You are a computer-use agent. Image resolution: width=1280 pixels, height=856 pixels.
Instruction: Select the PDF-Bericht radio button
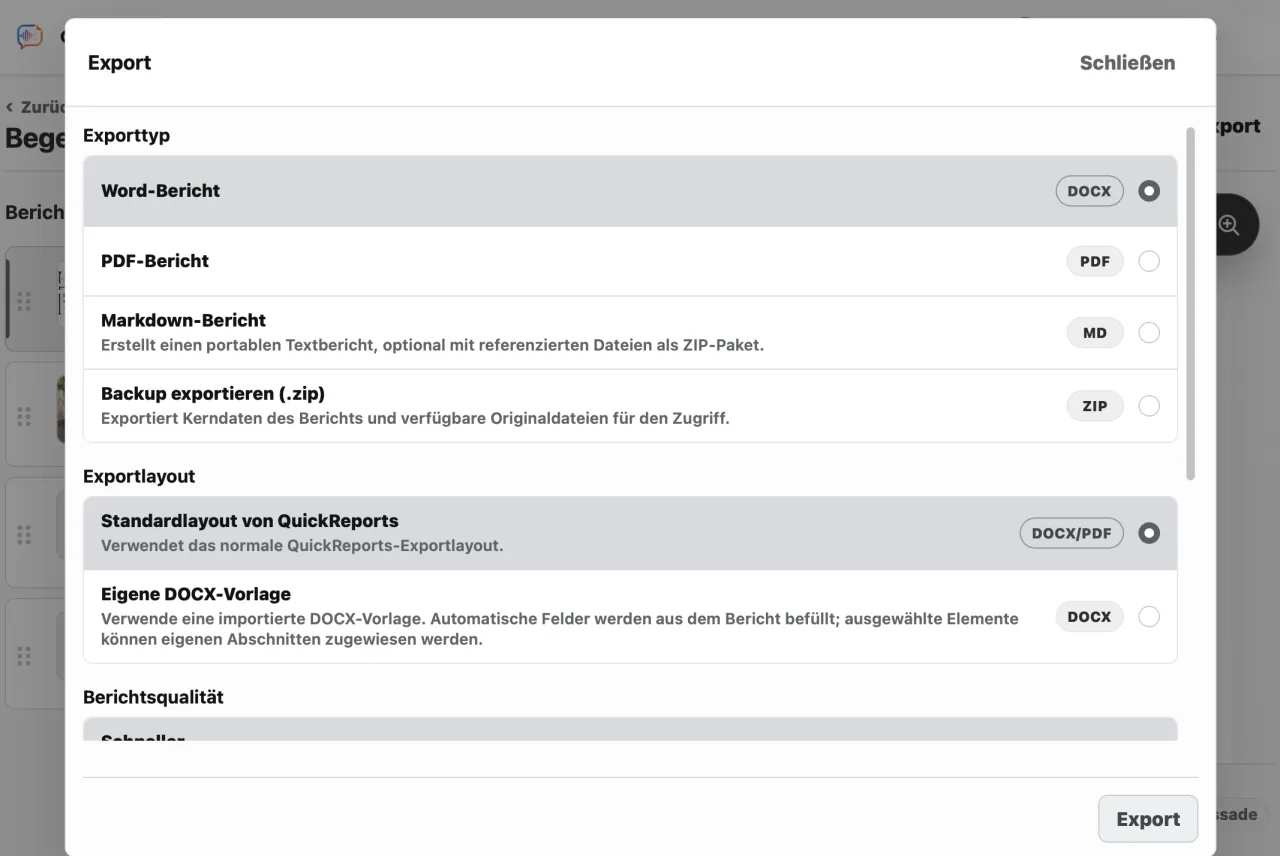[x=1149, y=261]
